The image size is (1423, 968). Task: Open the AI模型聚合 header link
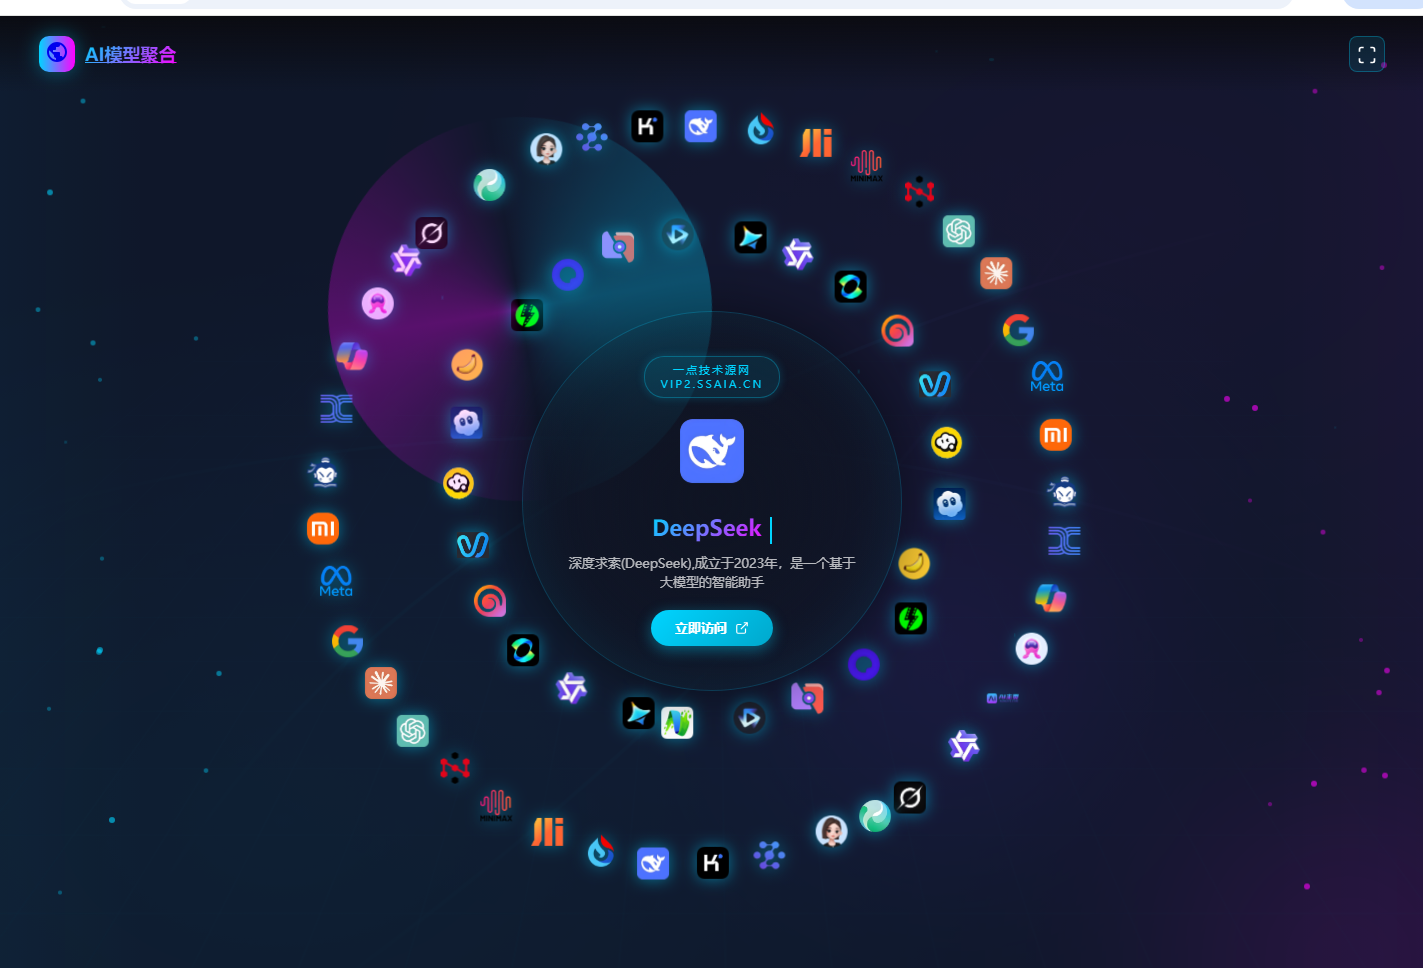click(x=131, y=55)
